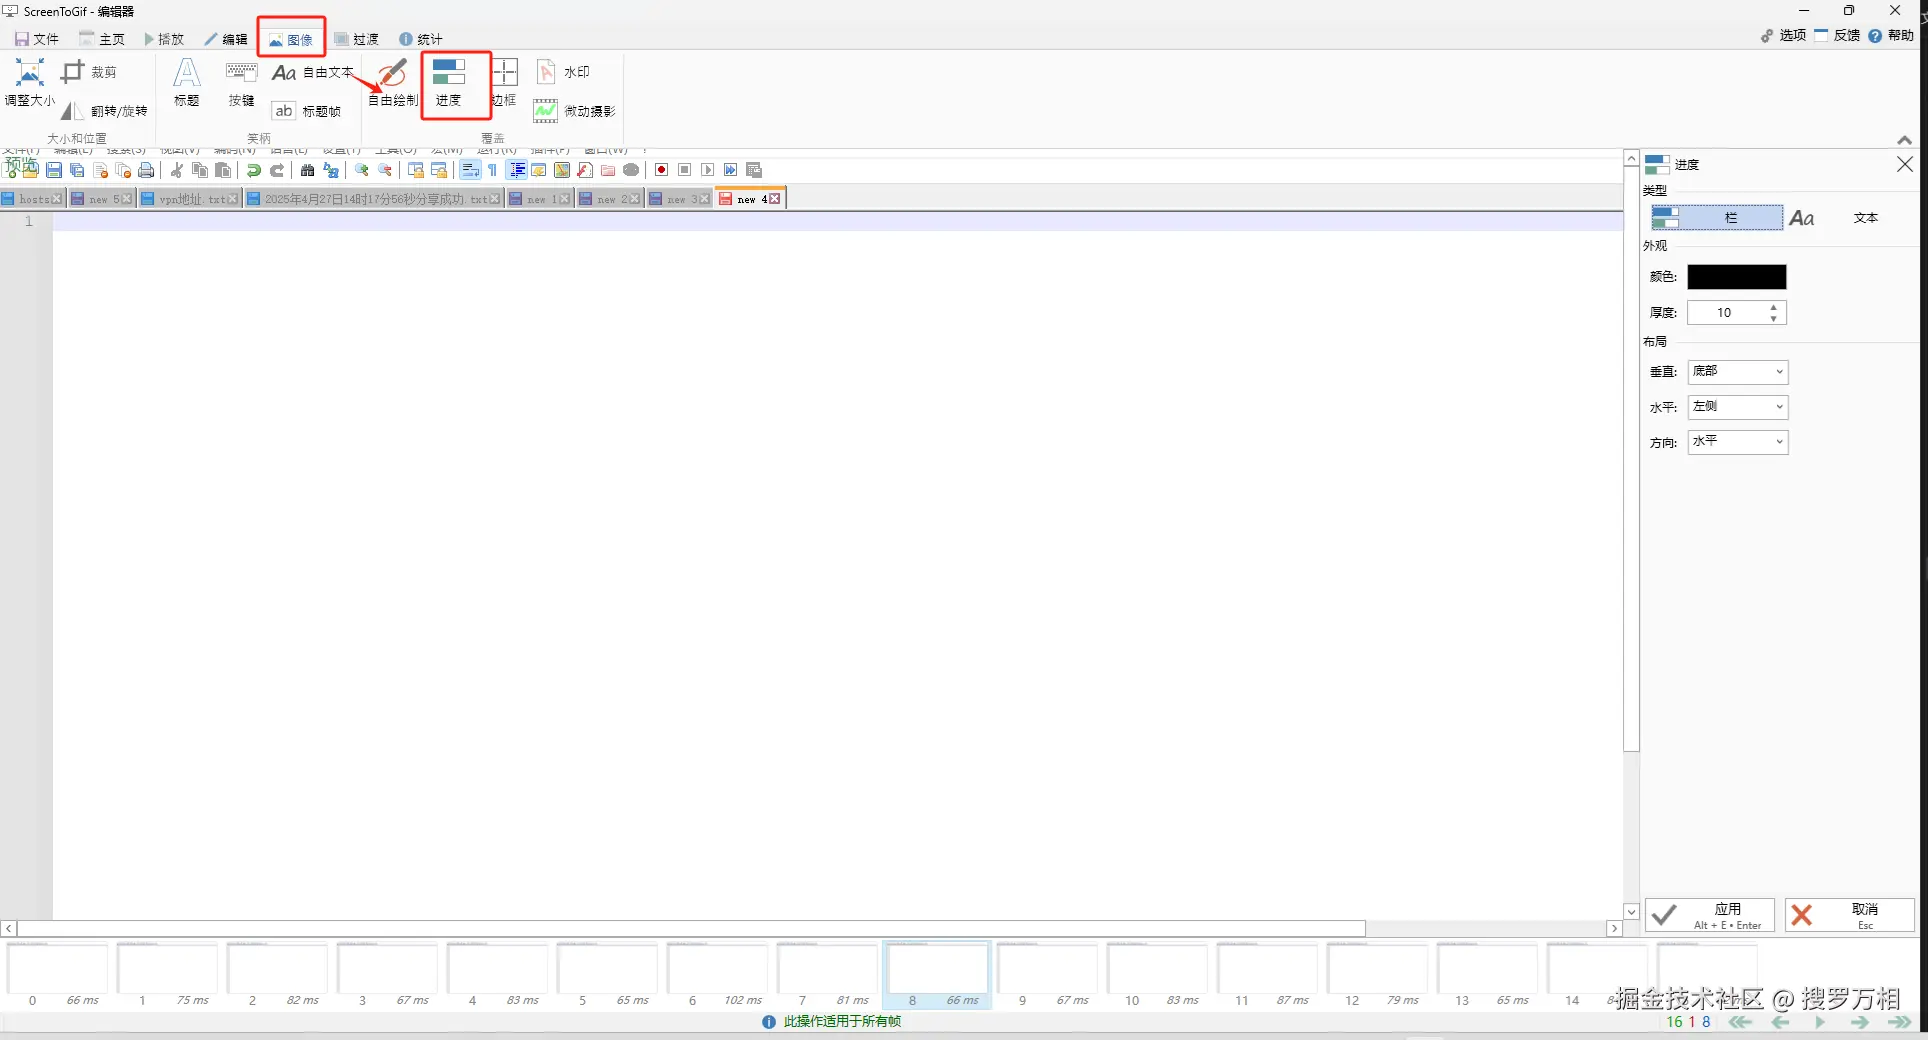Jump to the first frame
The width and height of the screenshot is (1928, 1040).
1741,1022
